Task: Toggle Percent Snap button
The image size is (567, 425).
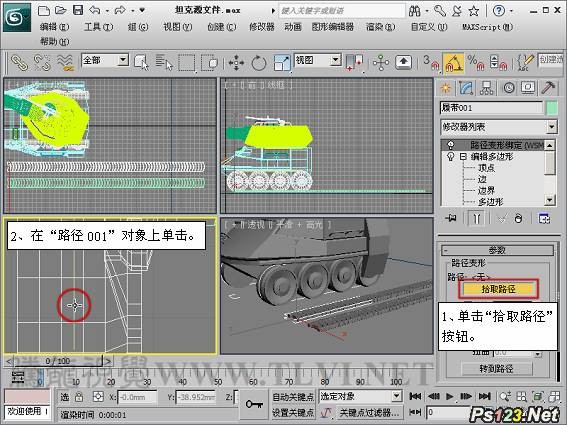Action: pyautogui.click(x=476, y=63)
